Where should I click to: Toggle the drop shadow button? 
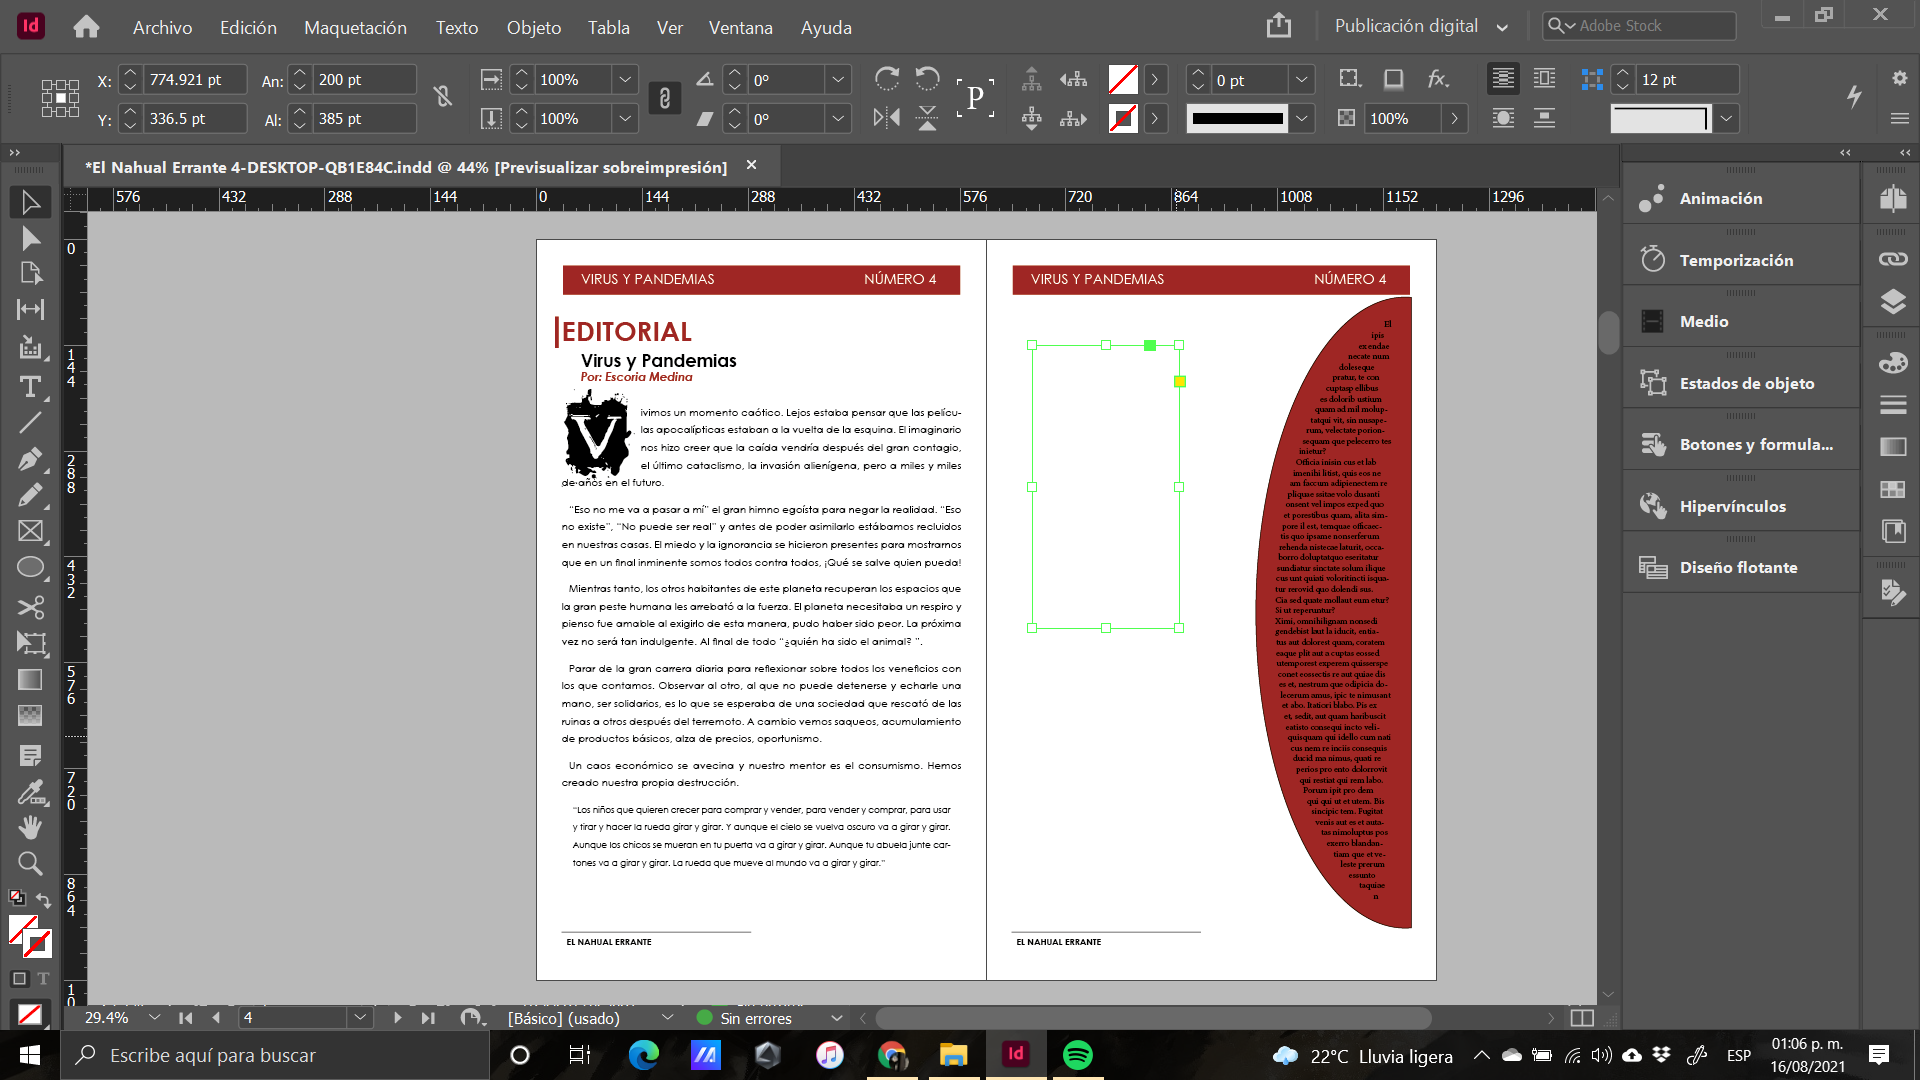point(1393,79)
